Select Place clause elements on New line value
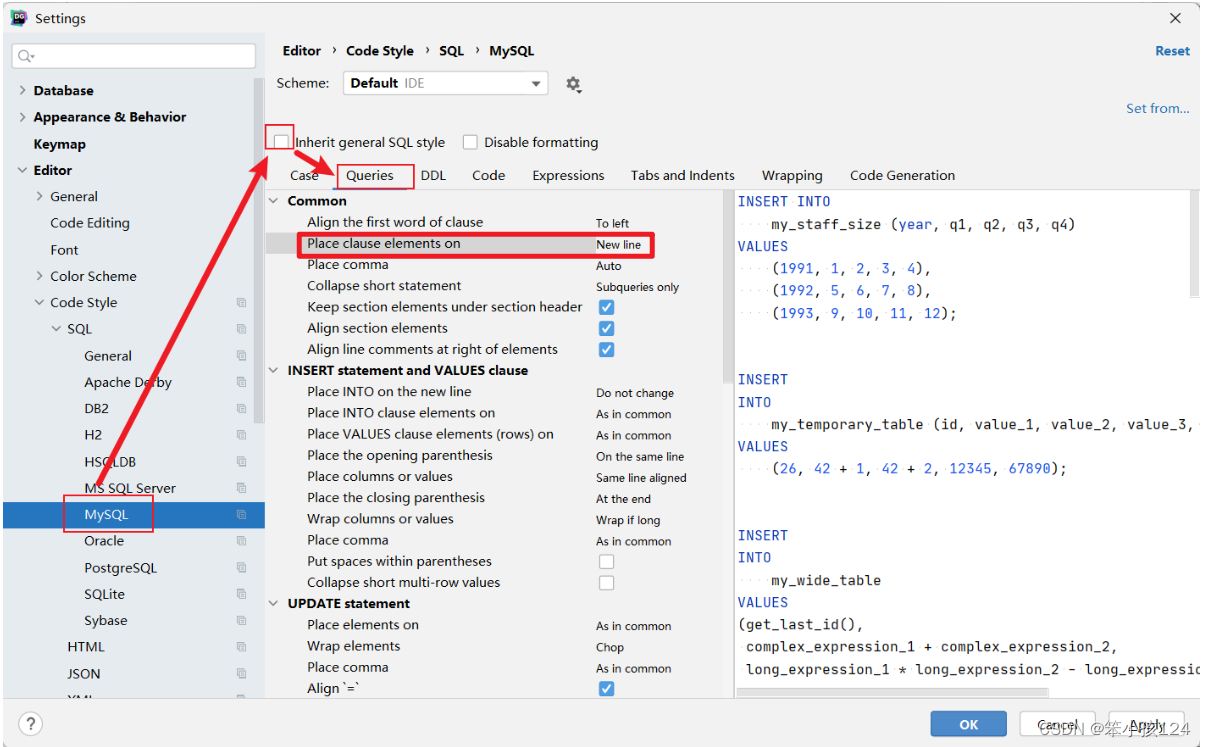 coord(619,244)
